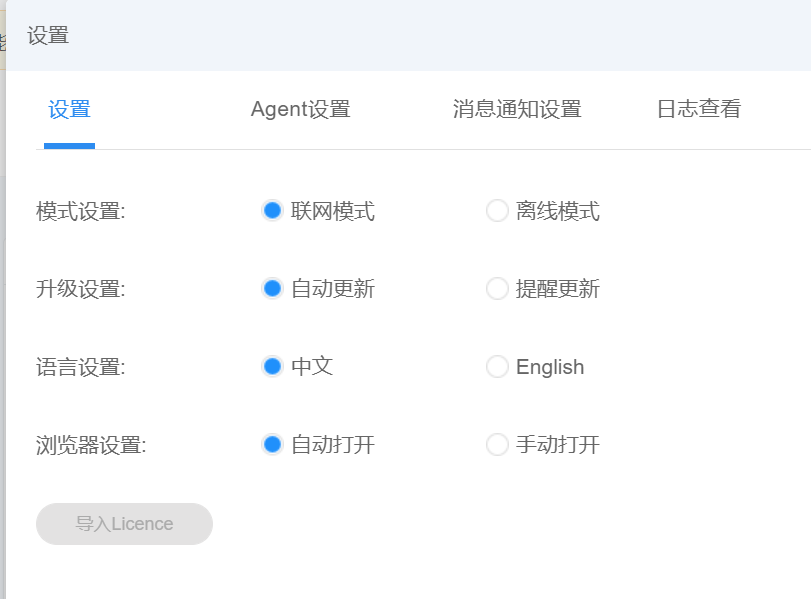Image resolution: width=811 pixels, height=599 pixels.
Task: Click the 语言设置 row label
Action: pyautogui.click(x=81, y=367)
